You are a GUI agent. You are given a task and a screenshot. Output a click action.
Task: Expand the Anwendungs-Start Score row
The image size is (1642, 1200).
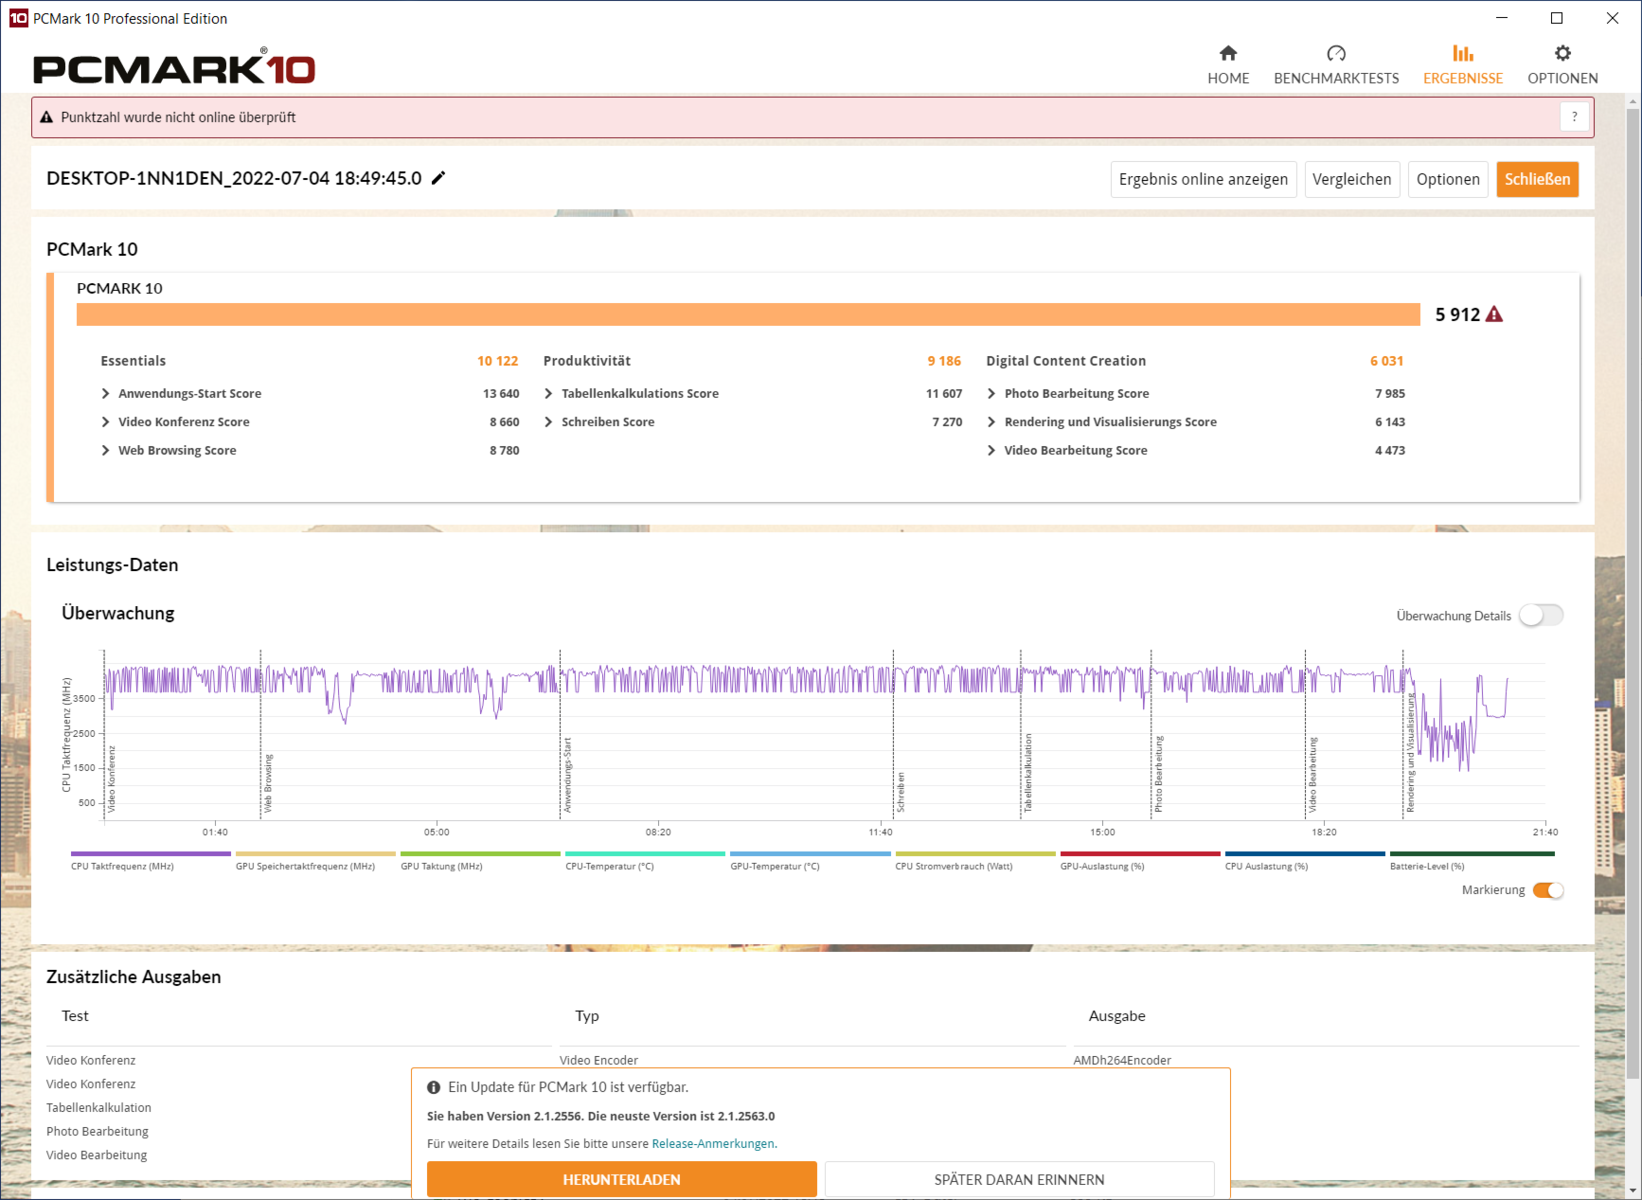click(106, 393)
